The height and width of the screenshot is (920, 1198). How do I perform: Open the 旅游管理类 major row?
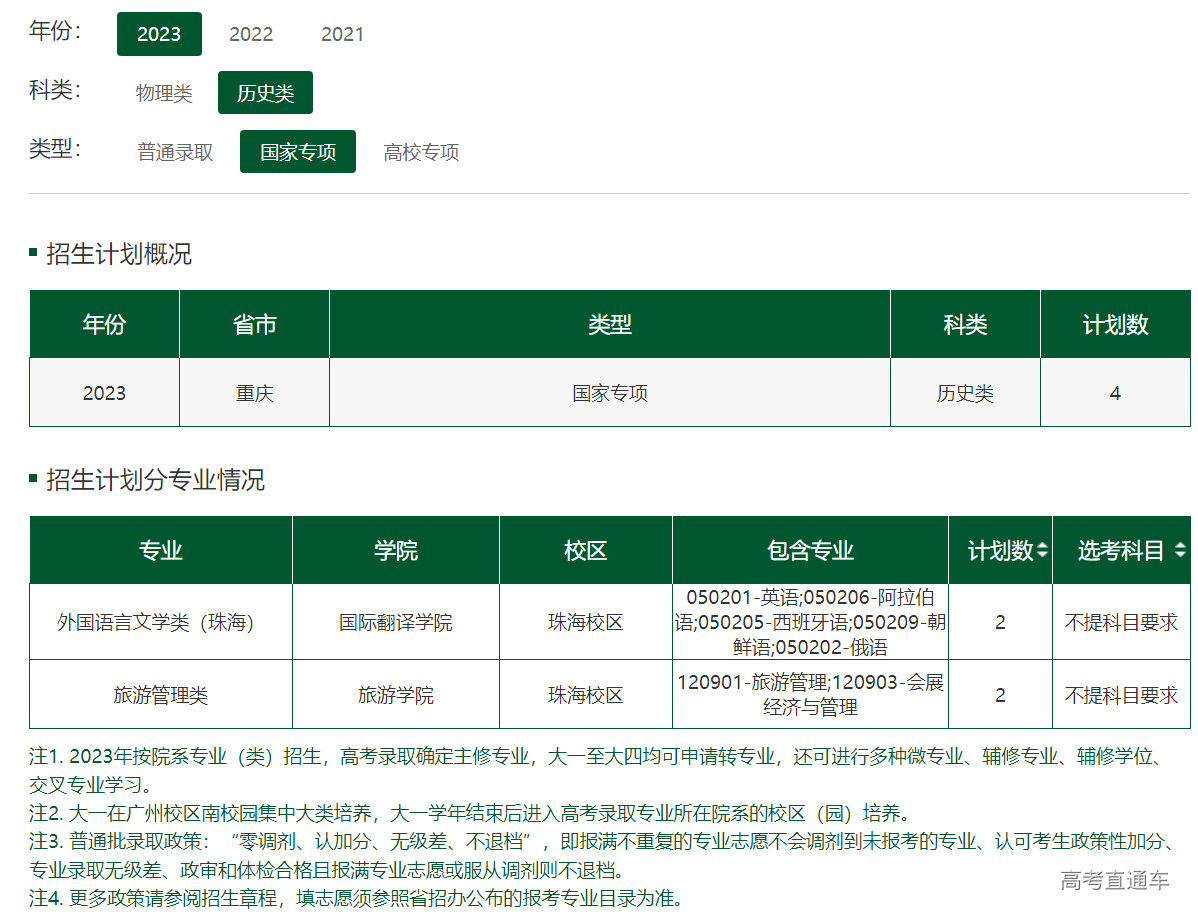160,695
